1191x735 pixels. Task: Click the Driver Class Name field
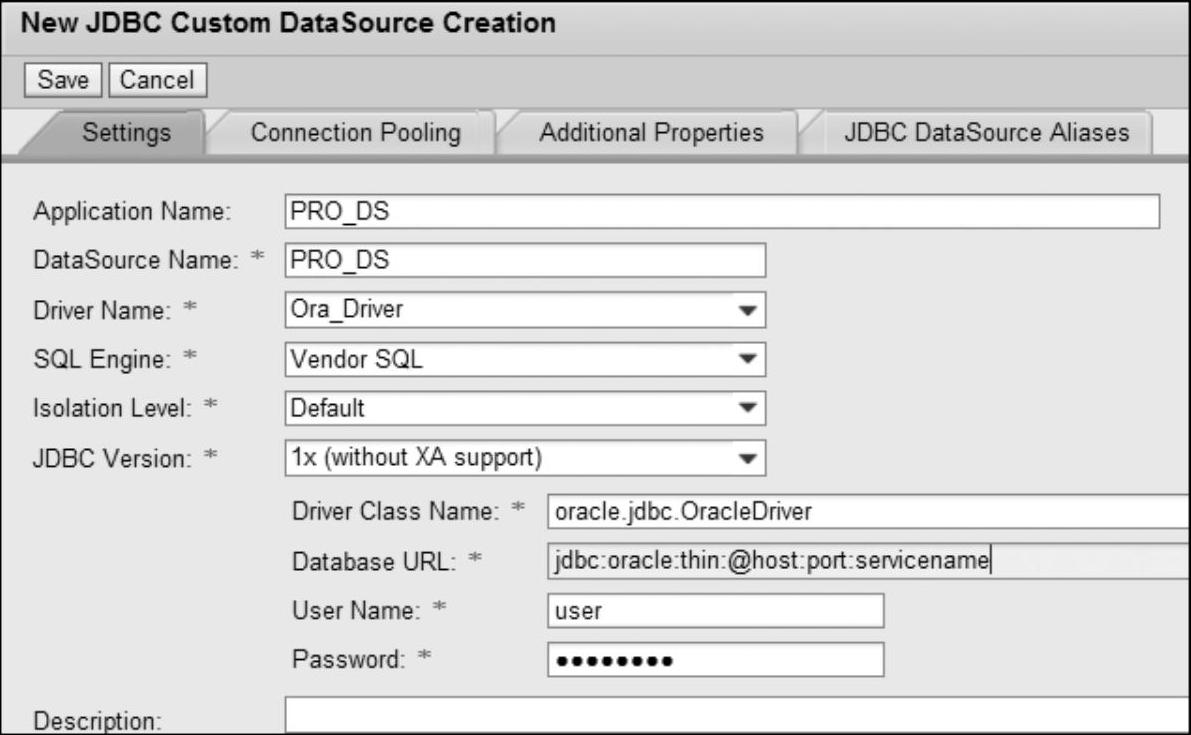pyautogui.click(x=868, y=512)
